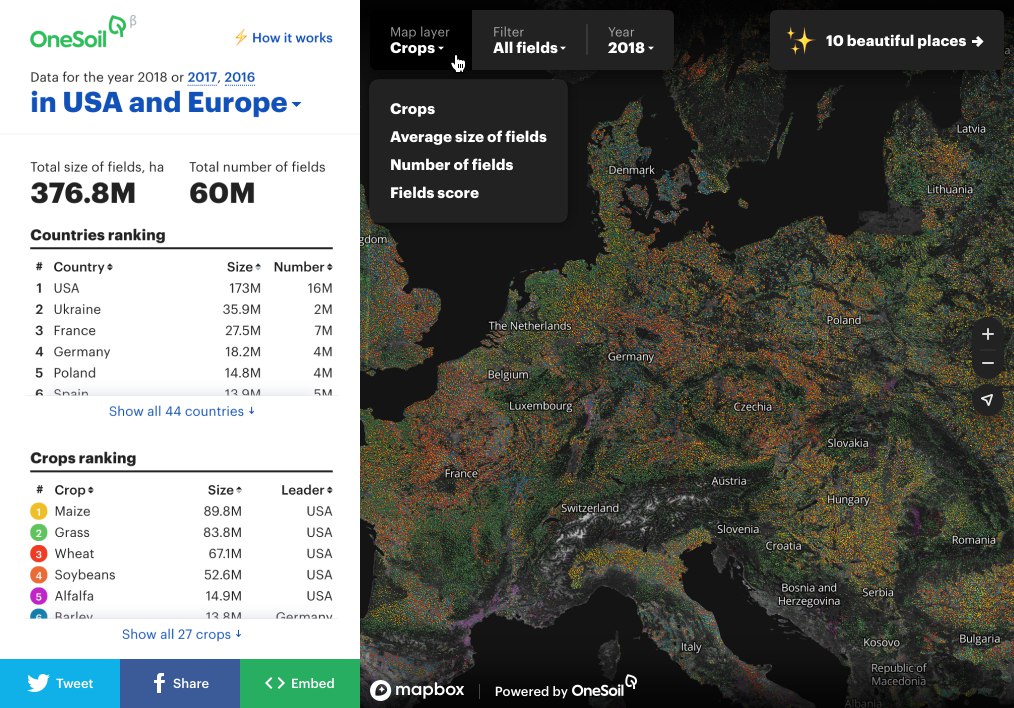Select the Germany row in countries ranking

[182, 352]
